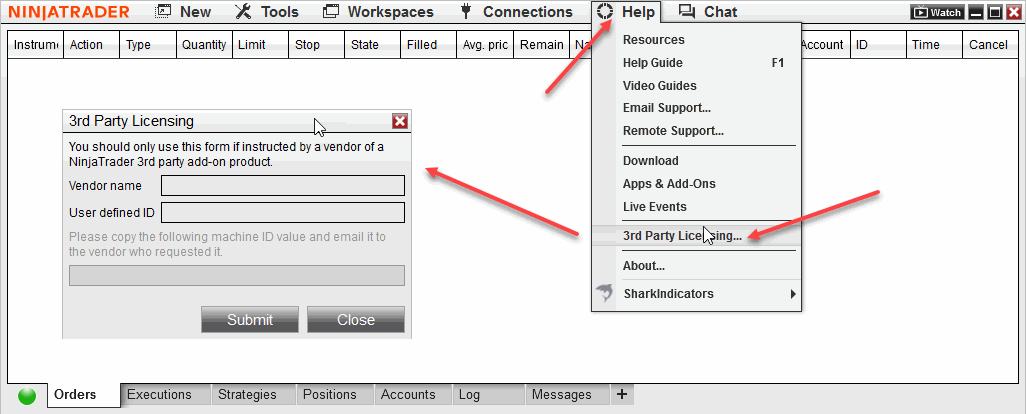Open Help Guide from Help menu
Image resolution: width=1026 pixels, height=414 pixels.
[652, 63]
